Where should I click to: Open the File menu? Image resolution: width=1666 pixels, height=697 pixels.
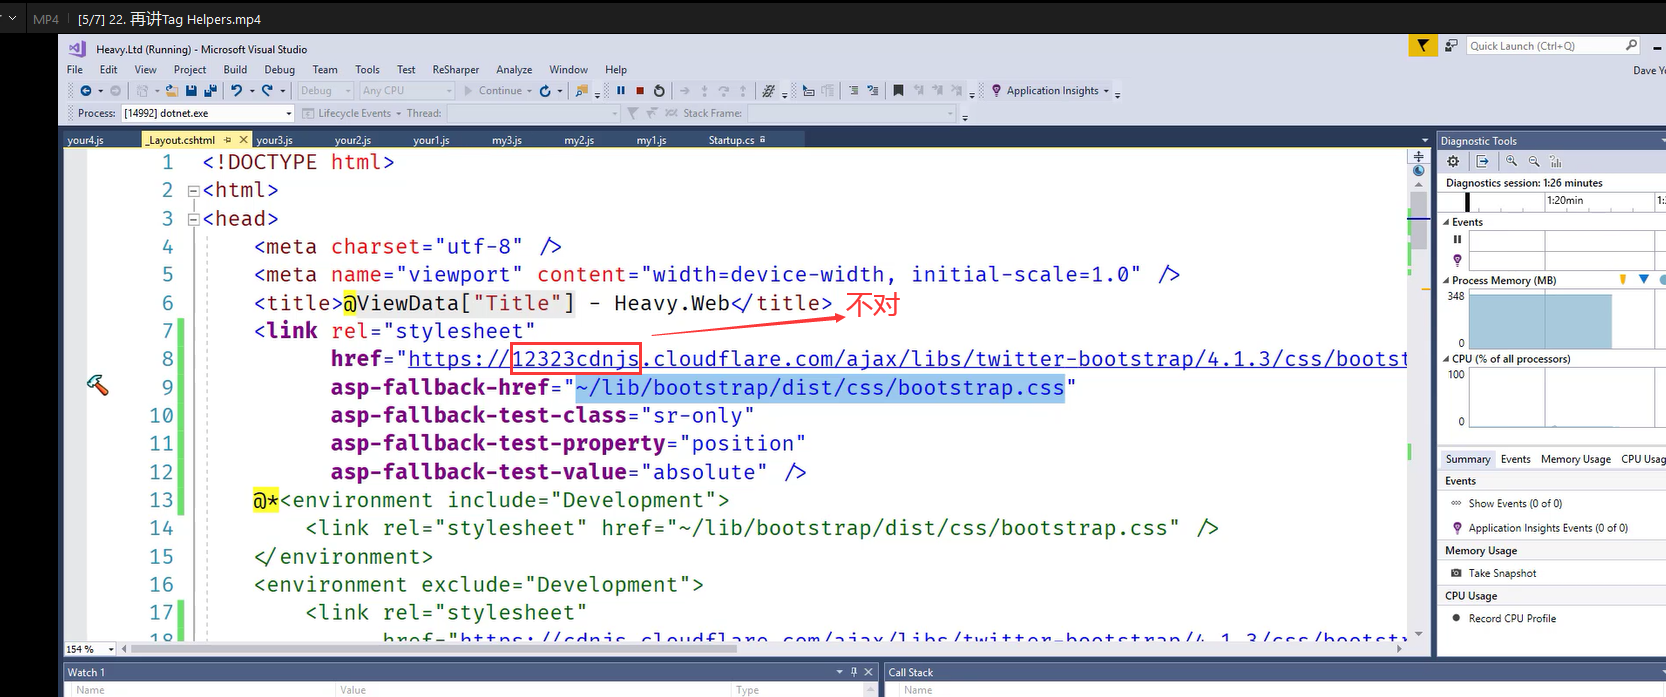75,70
